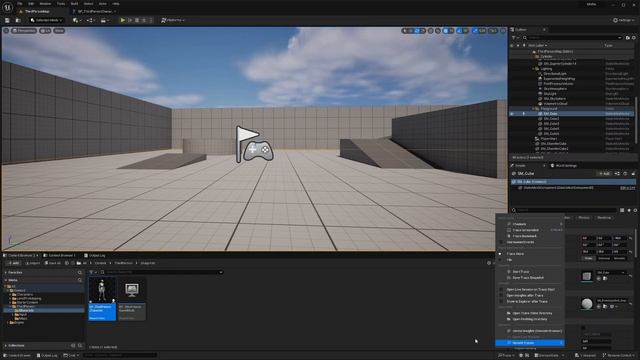This screenshot has width=640, height=360.
Task: Switch to the ThirdPersonMap tab
Action: [37, 11]
